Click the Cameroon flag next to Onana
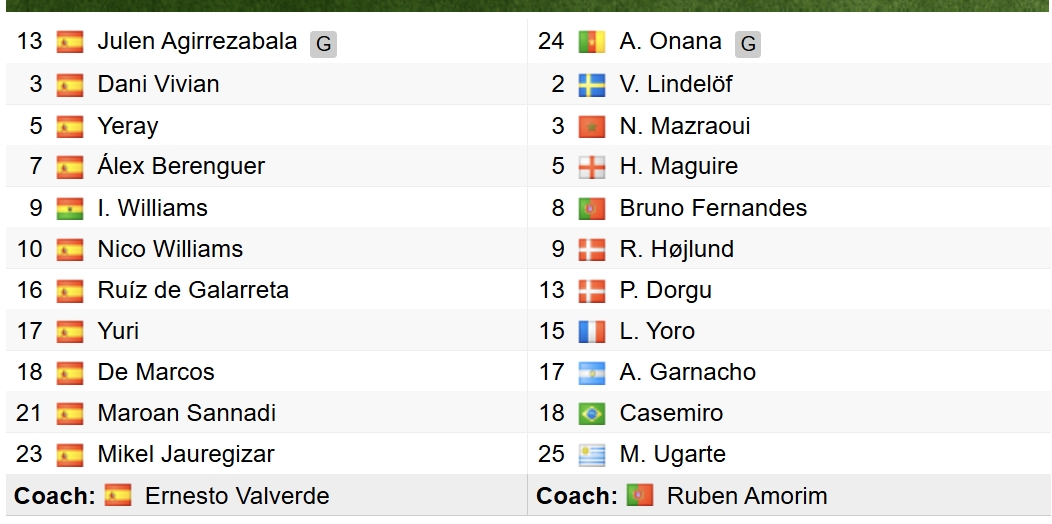Screen dimensions: 1052x524 pyautogui.click(x=592, y=42)
